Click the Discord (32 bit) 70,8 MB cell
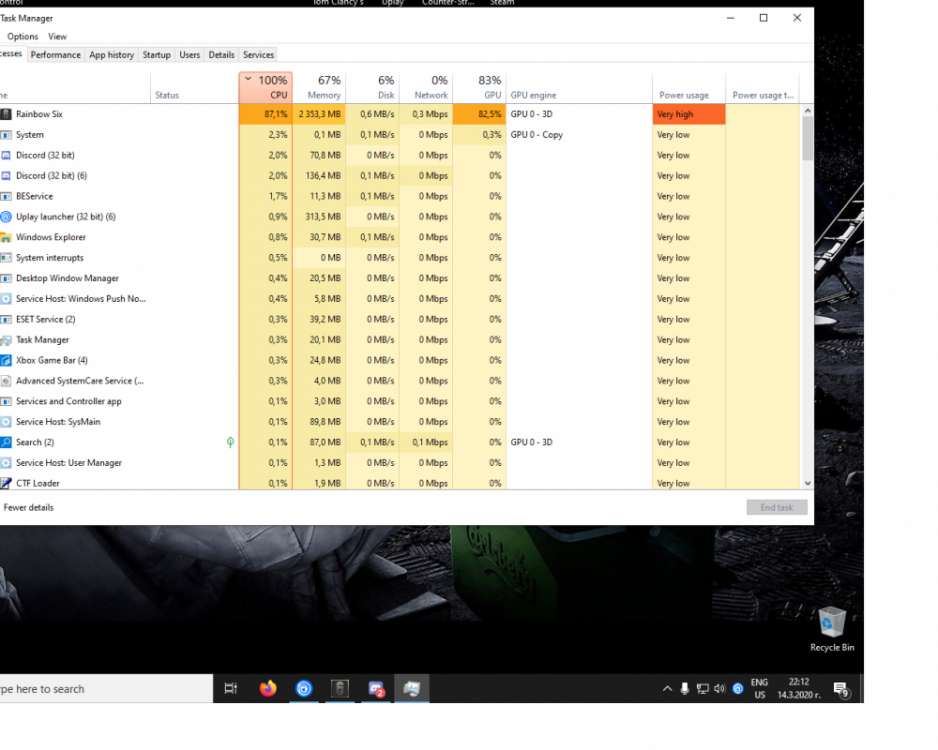 tap(319, 155)
